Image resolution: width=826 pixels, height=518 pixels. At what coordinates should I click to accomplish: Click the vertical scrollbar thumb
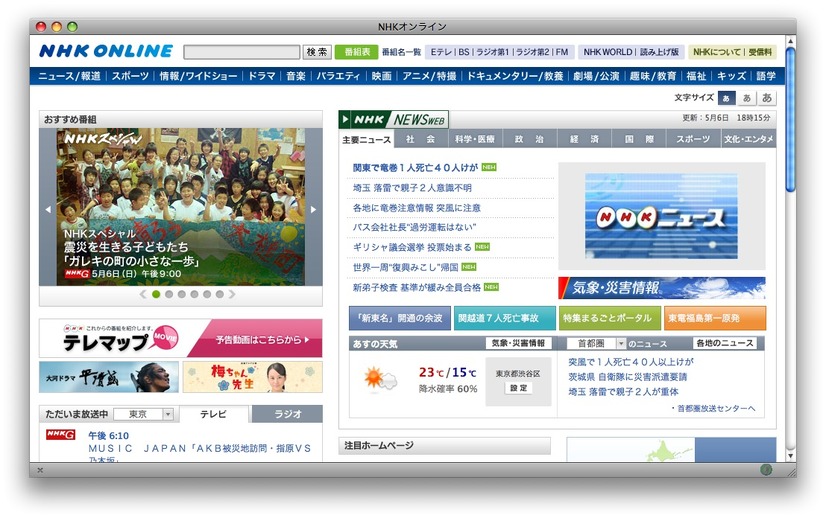(x=790, y=120)
